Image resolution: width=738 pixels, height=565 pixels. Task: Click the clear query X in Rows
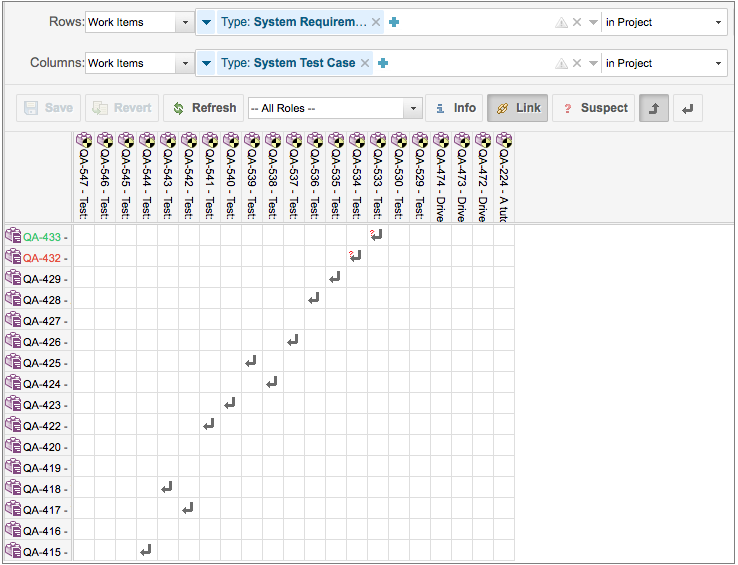click(577, 22)
